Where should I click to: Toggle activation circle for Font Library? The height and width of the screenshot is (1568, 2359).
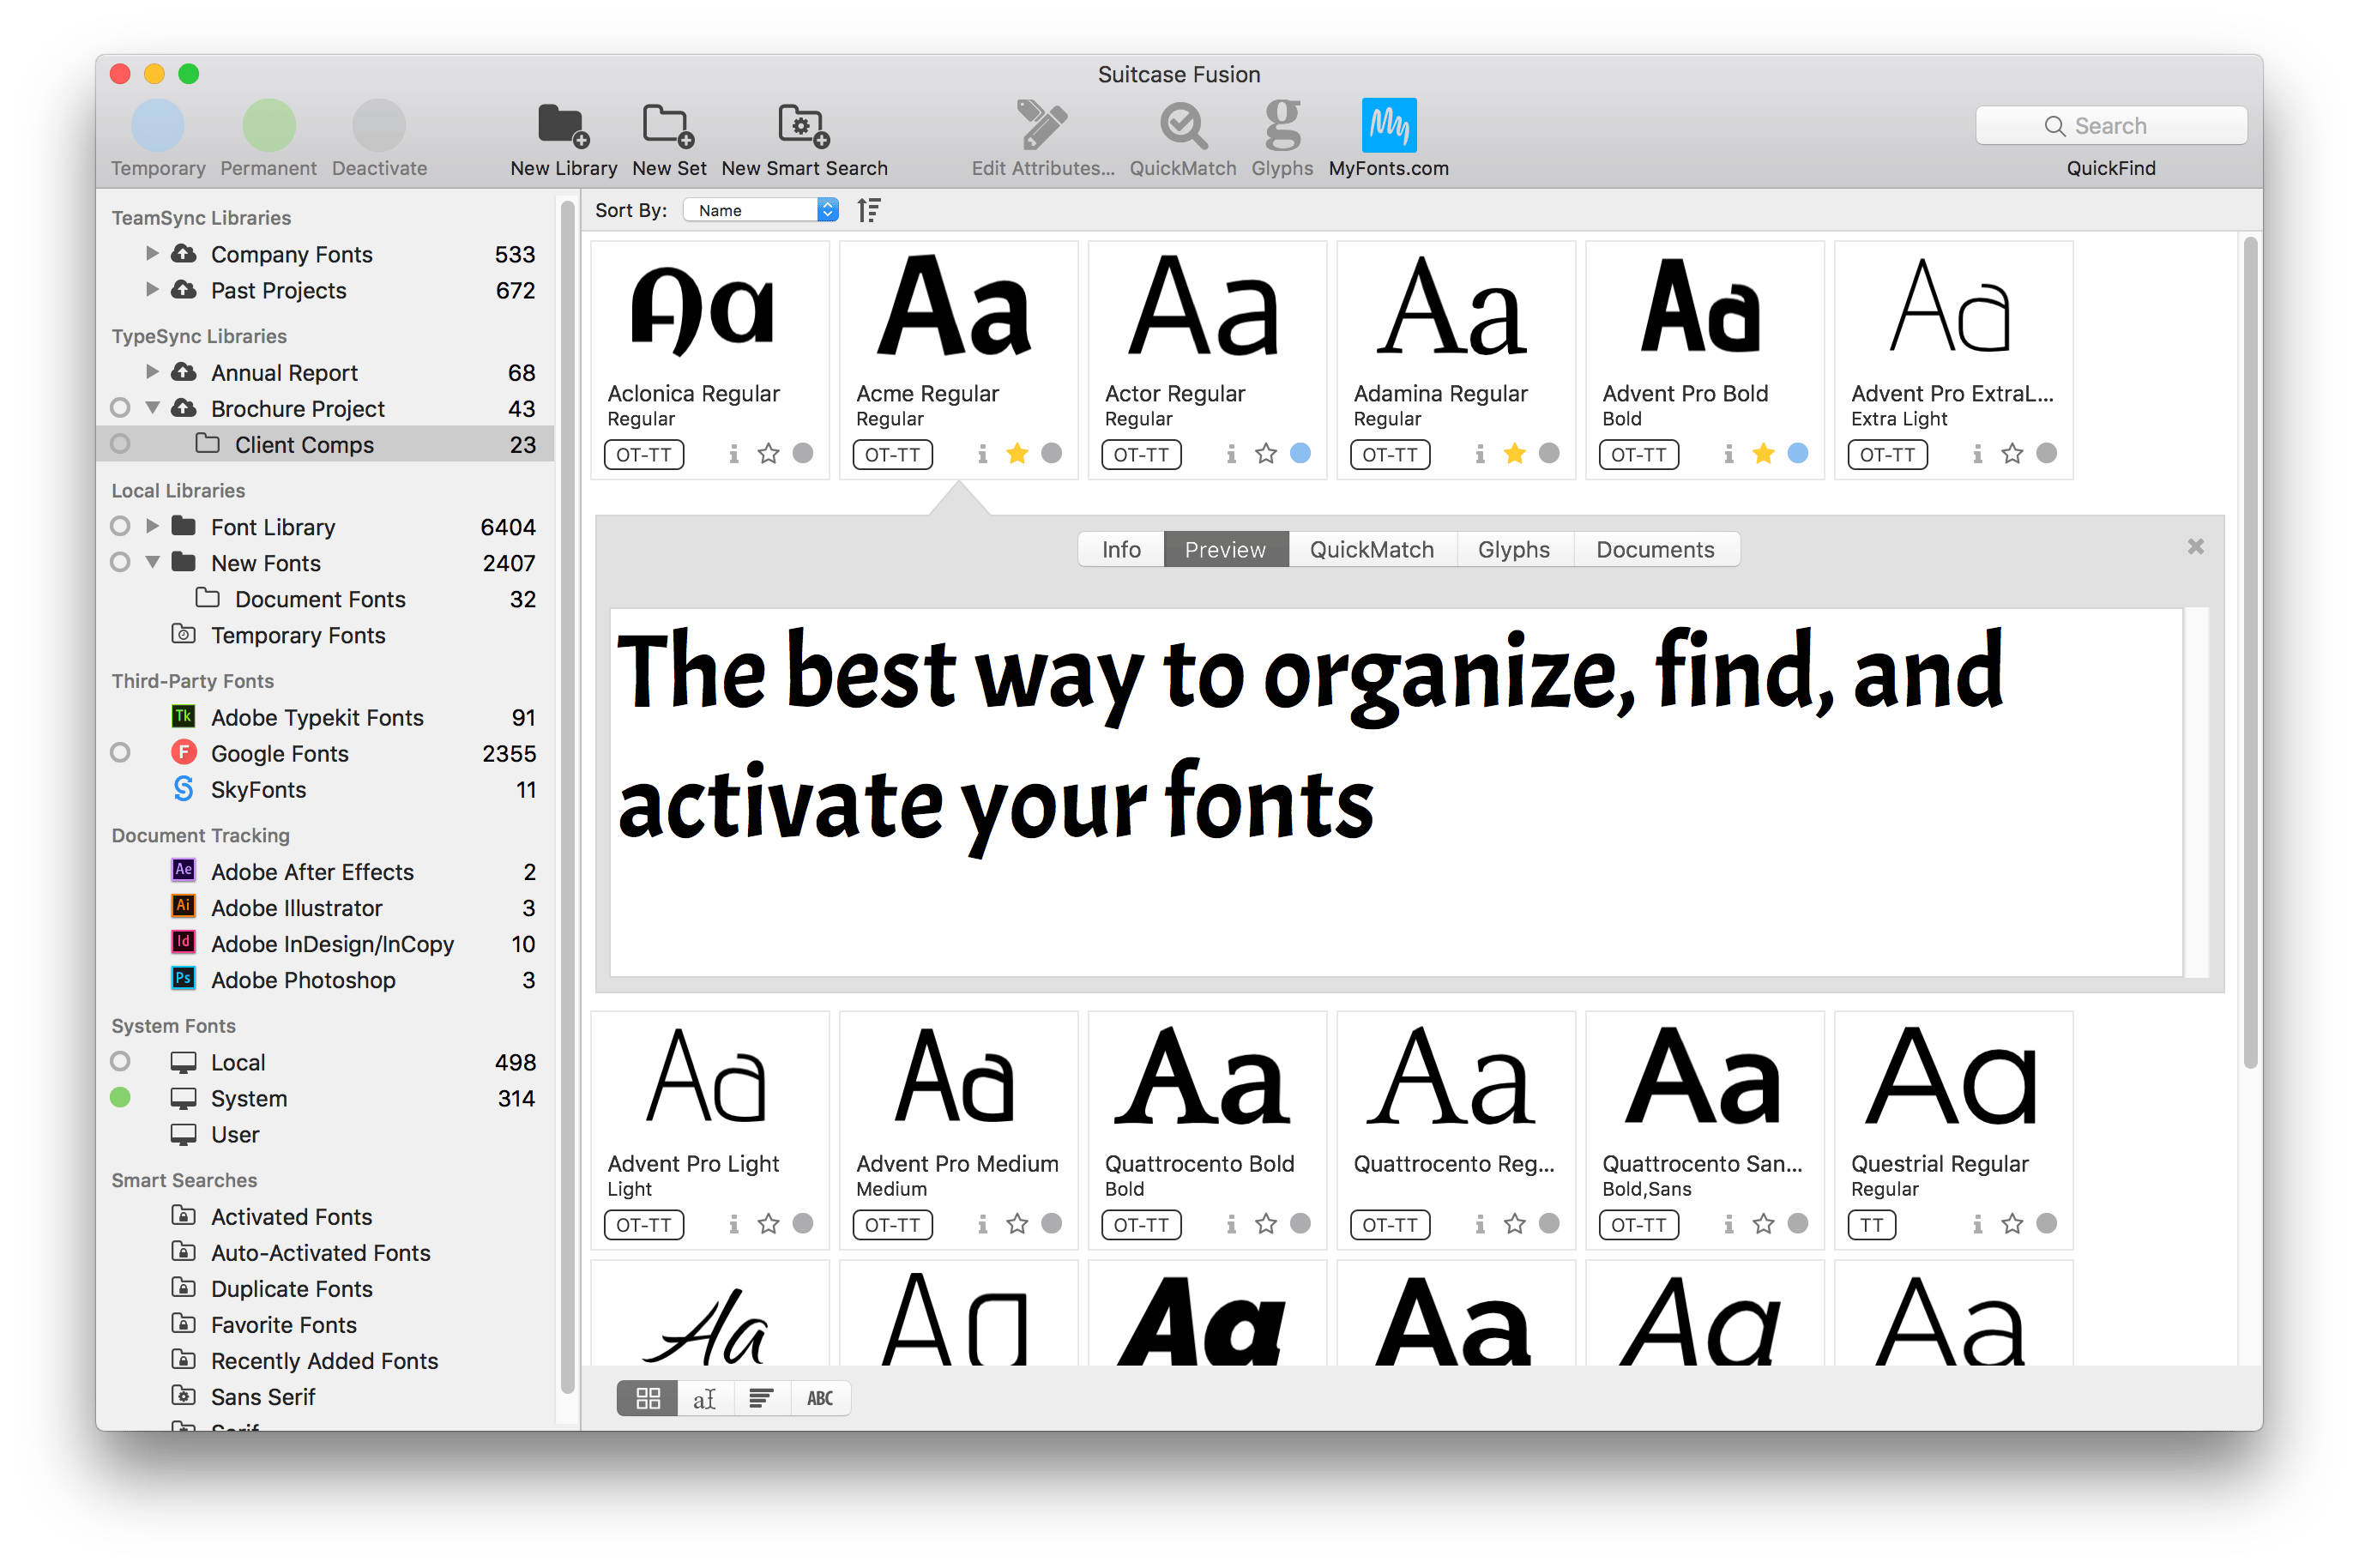120,526
